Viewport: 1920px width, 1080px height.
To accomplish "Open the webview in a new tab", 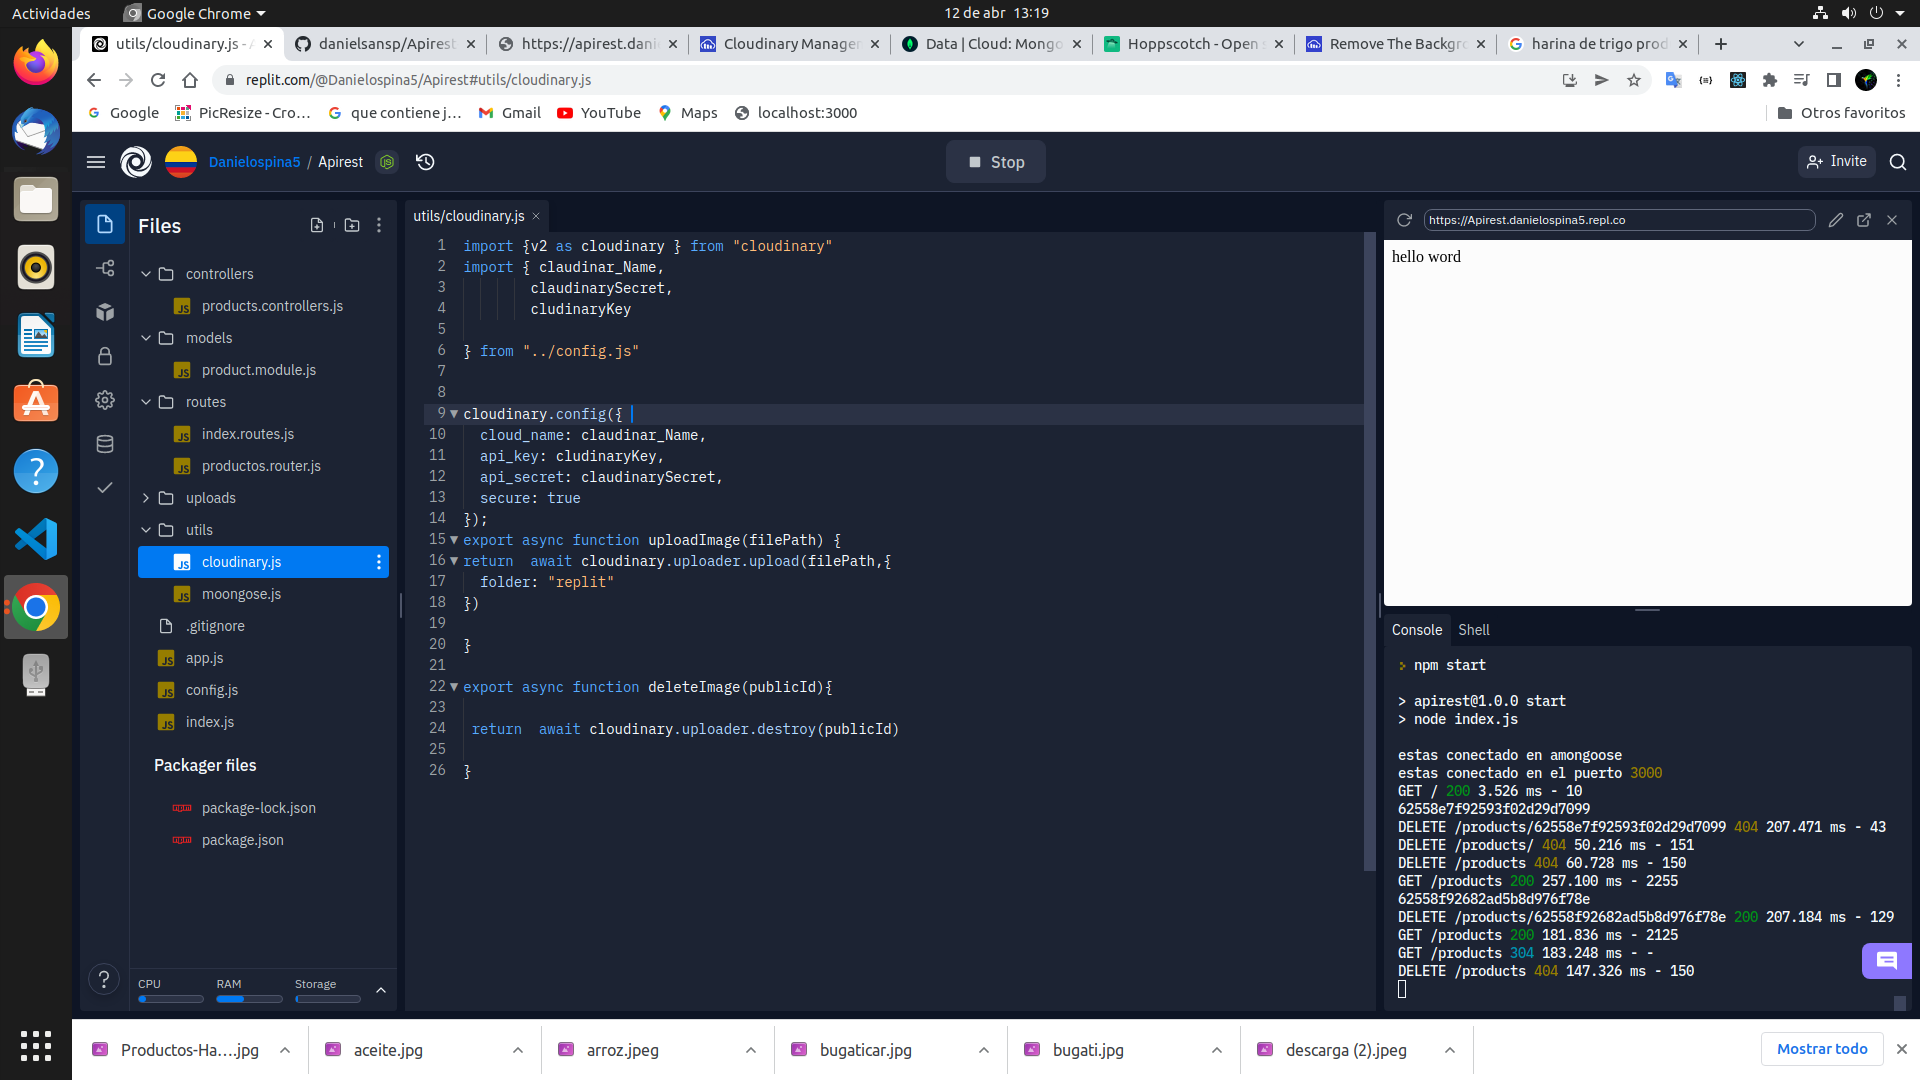I will pos(1864,219).
